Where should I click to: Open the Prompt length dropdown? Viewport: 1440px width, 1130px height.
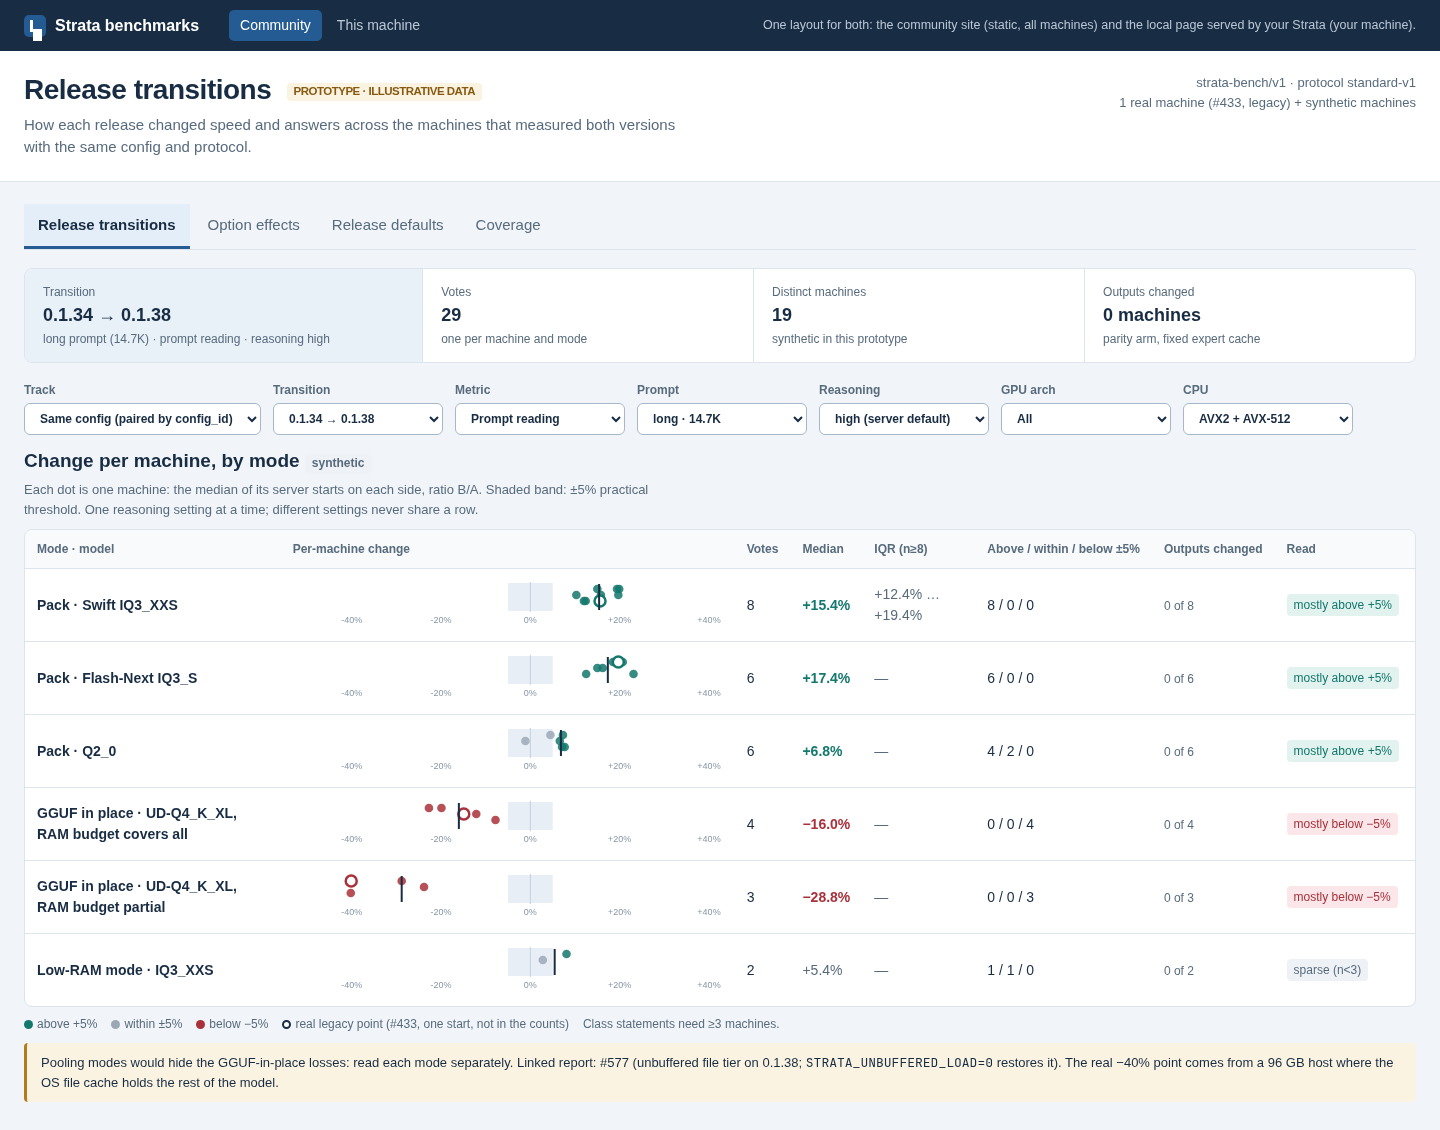click(722, 419)
